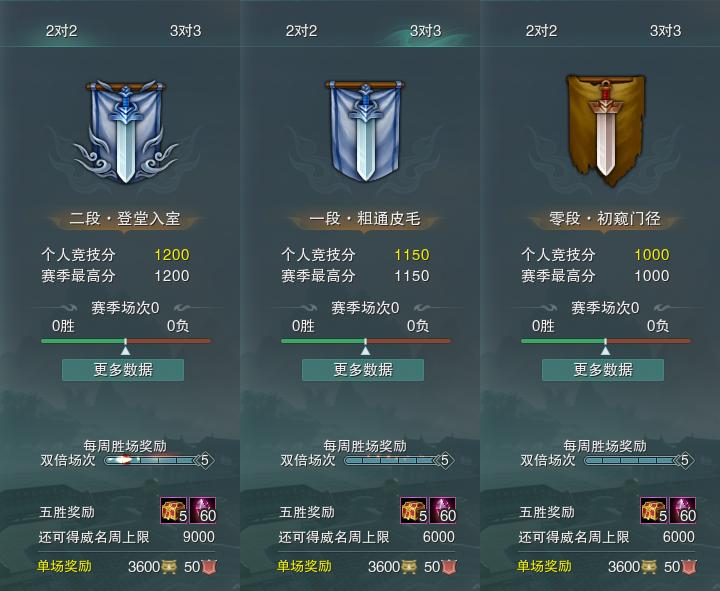720x591 pixels.
Task: Click the 一段·粗通皮毛 blue sword banner emblem
Action: (x=365, y=131)
